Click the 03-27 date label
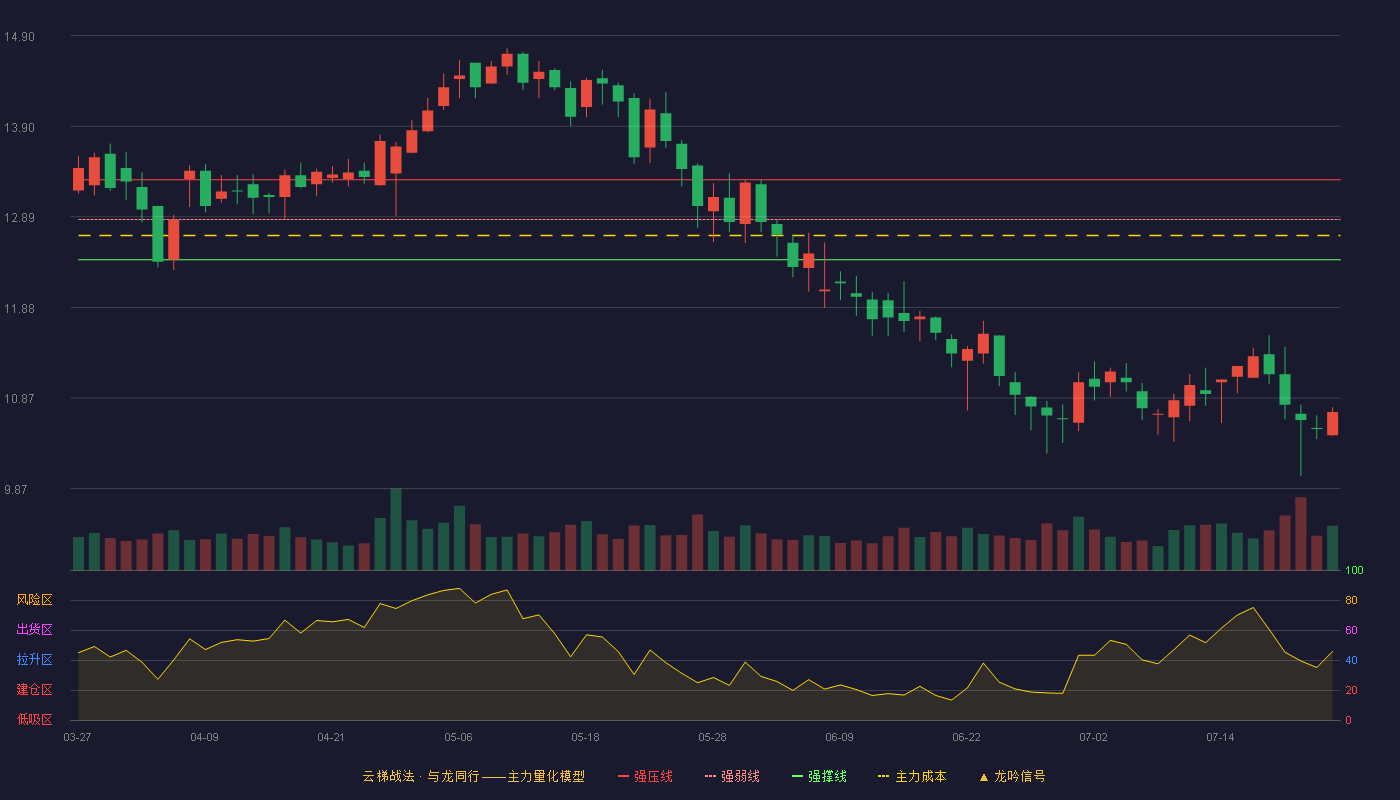The height and width of the screenshot is (800, 1400). 77,737
